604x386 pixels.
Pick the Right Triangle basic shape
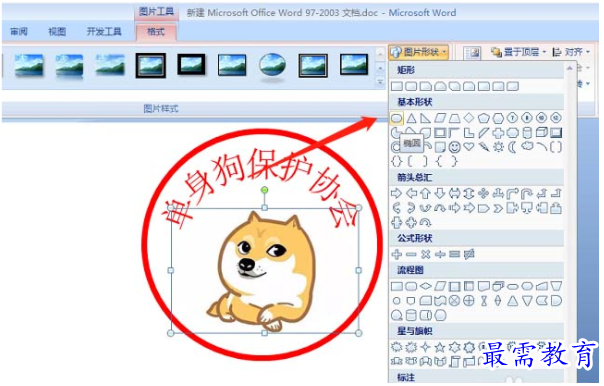pos(426,118)
